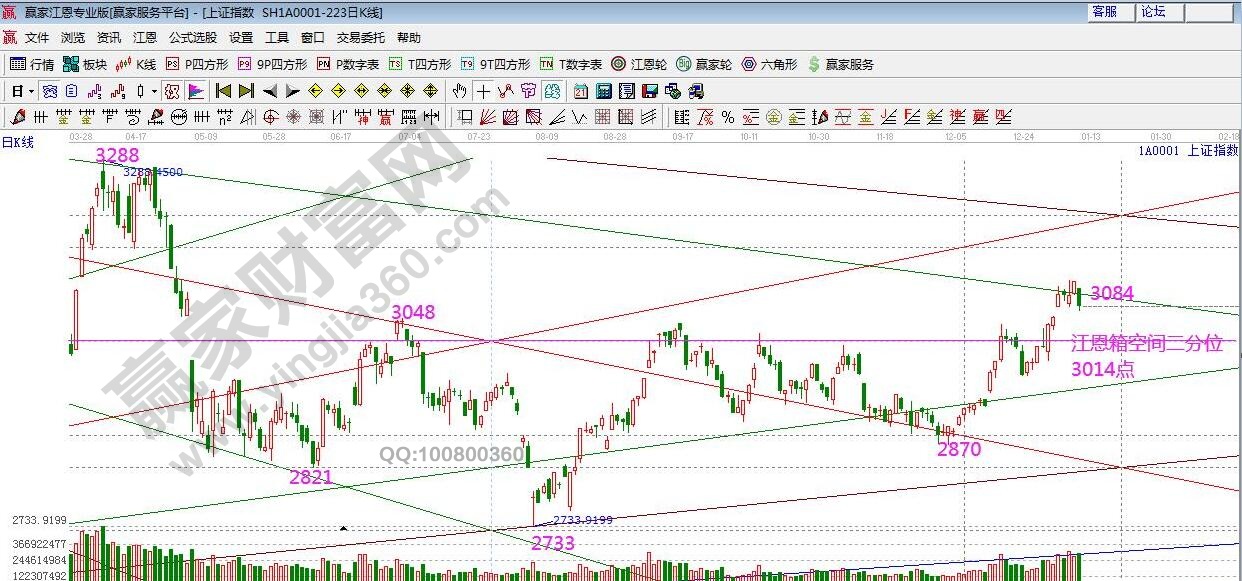
Task: Expand the 日 period dropdown arrow
Action: pyautogui.click(x=31, y=91)
